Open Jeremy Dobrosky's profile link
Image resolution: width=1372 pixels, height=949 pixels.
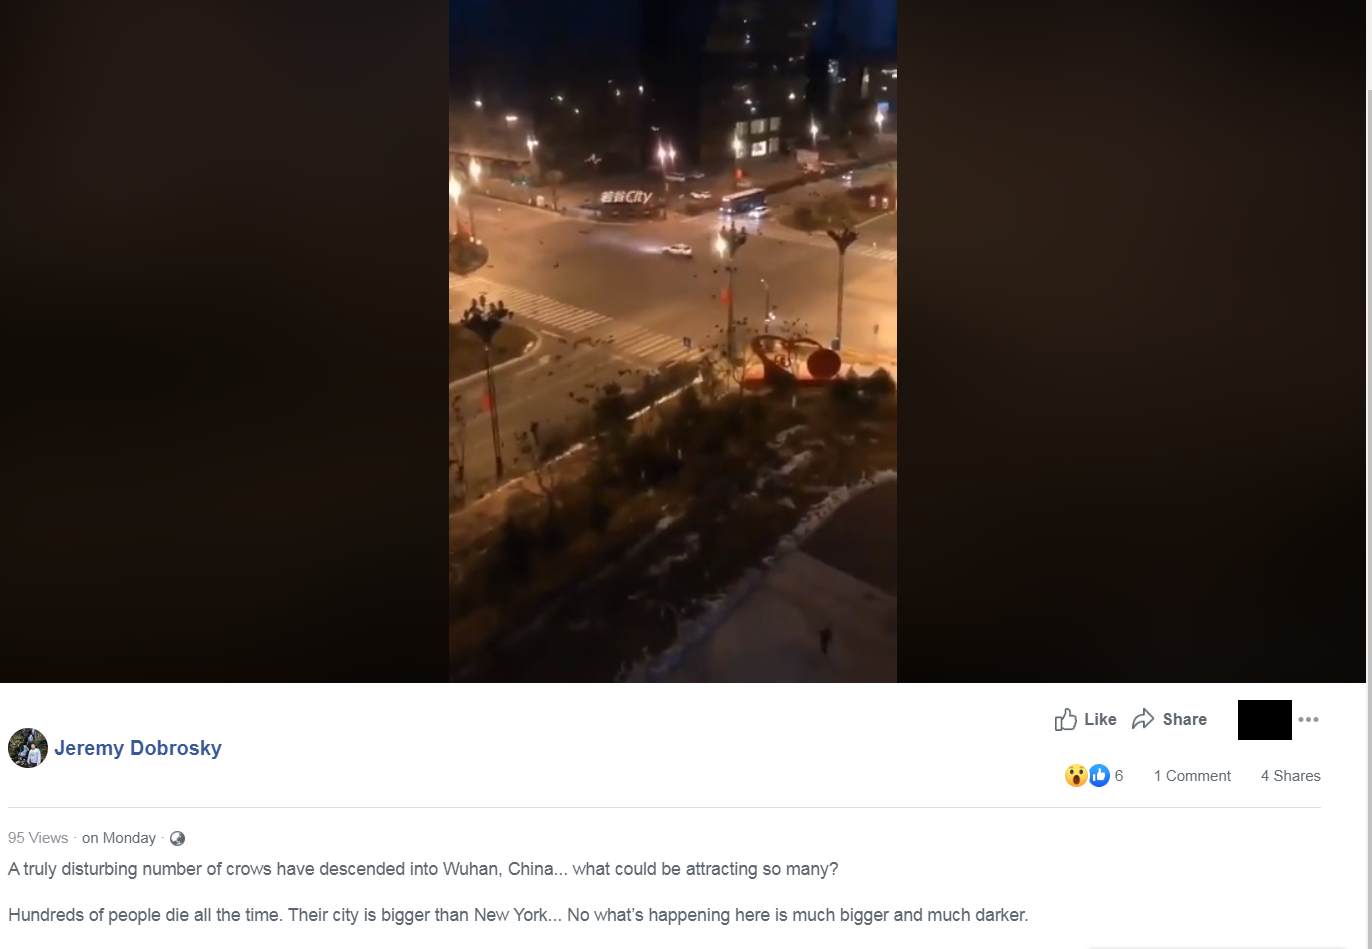(138, 748)
